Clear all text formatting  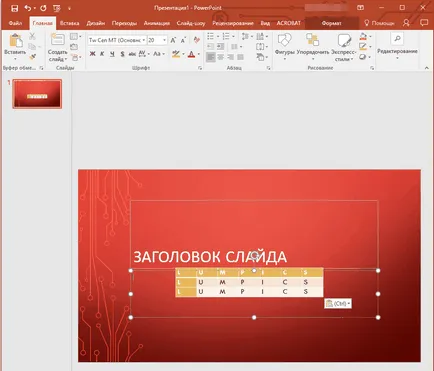(x=197, y=40)
